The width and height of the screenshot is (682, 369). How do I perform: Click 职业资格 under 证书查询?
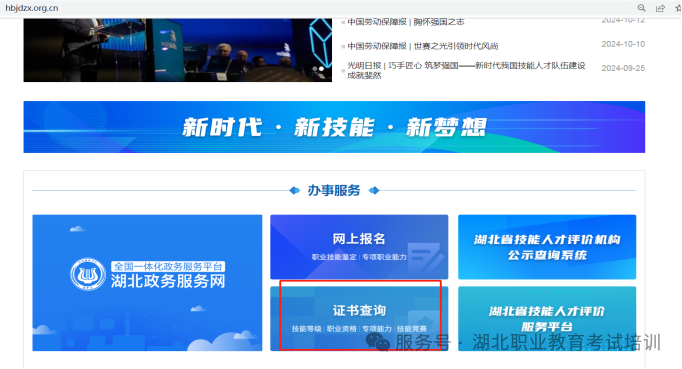pyautogui.click(x=341, y=329)
